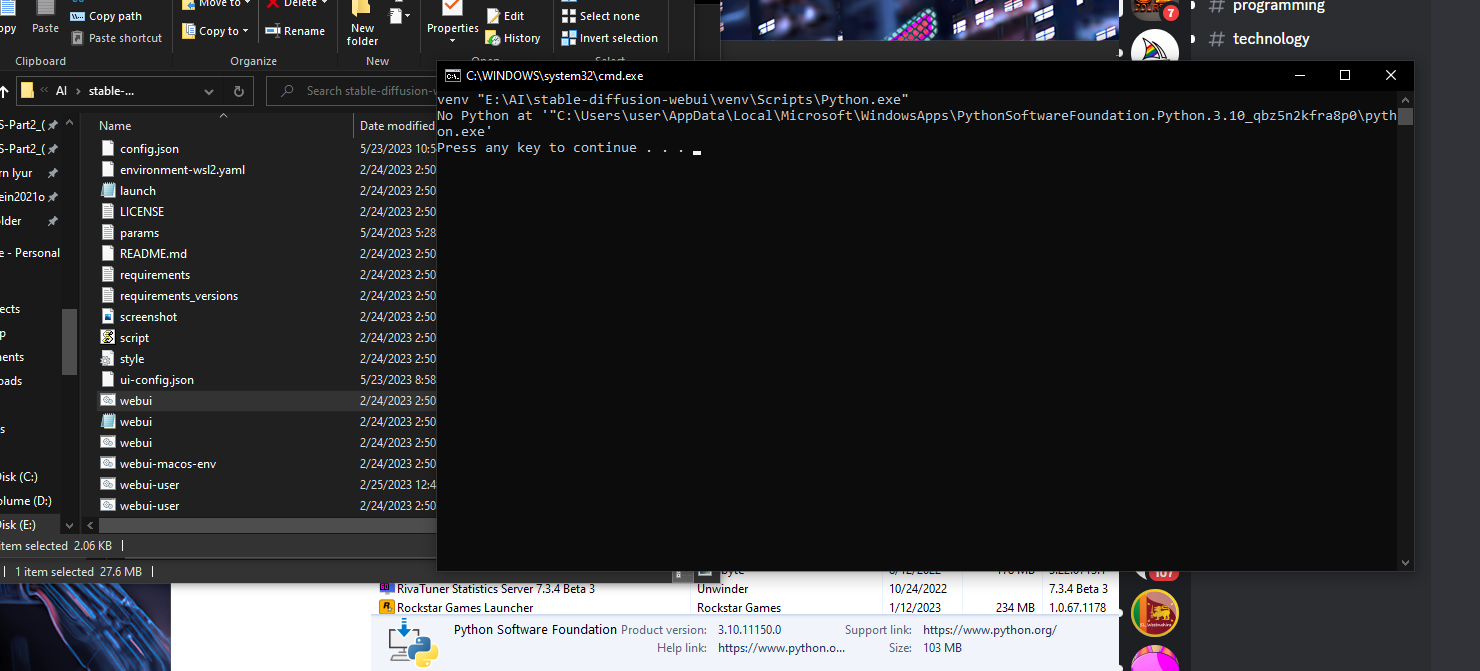
Task: Sort files by the Date modified header
Action: pos(397,126)
